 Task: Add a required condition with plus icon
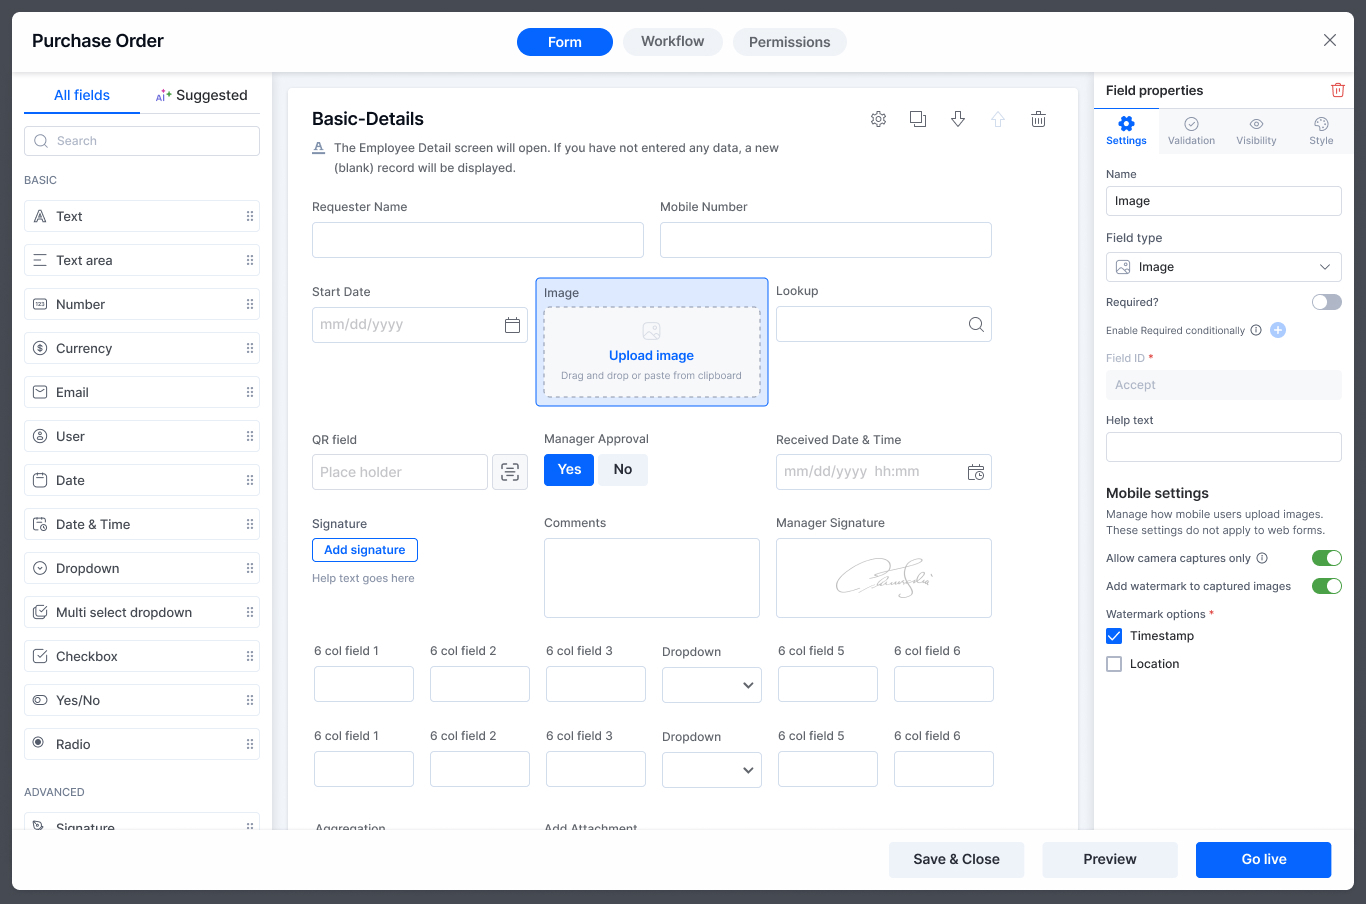tap(1277, 330)
